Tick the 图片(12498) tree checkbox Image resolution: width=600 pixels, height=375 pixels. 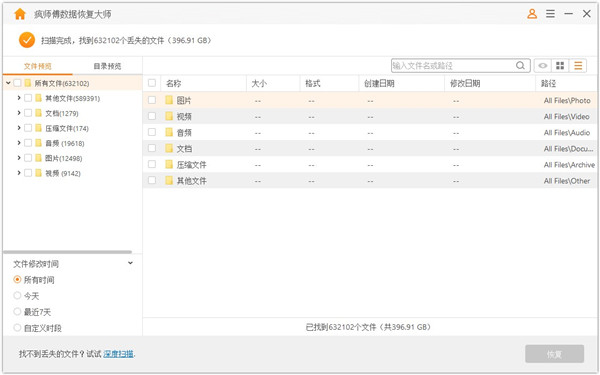point(28,158)
